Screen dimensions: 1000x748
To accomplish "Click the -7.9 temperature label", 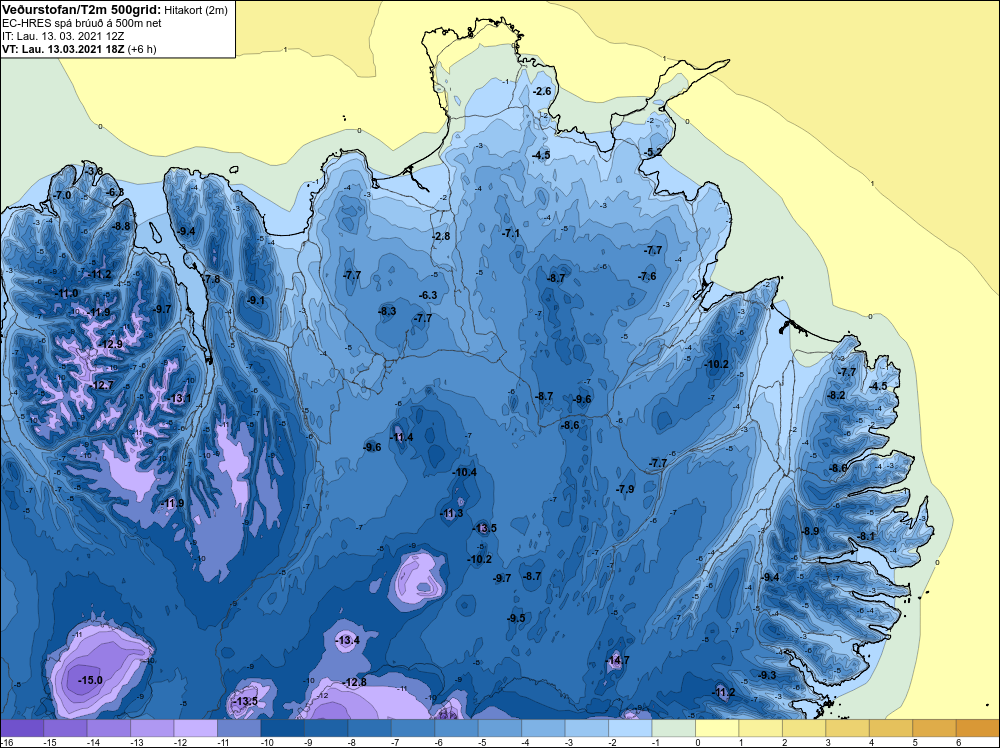I will (x=625, y=489).
